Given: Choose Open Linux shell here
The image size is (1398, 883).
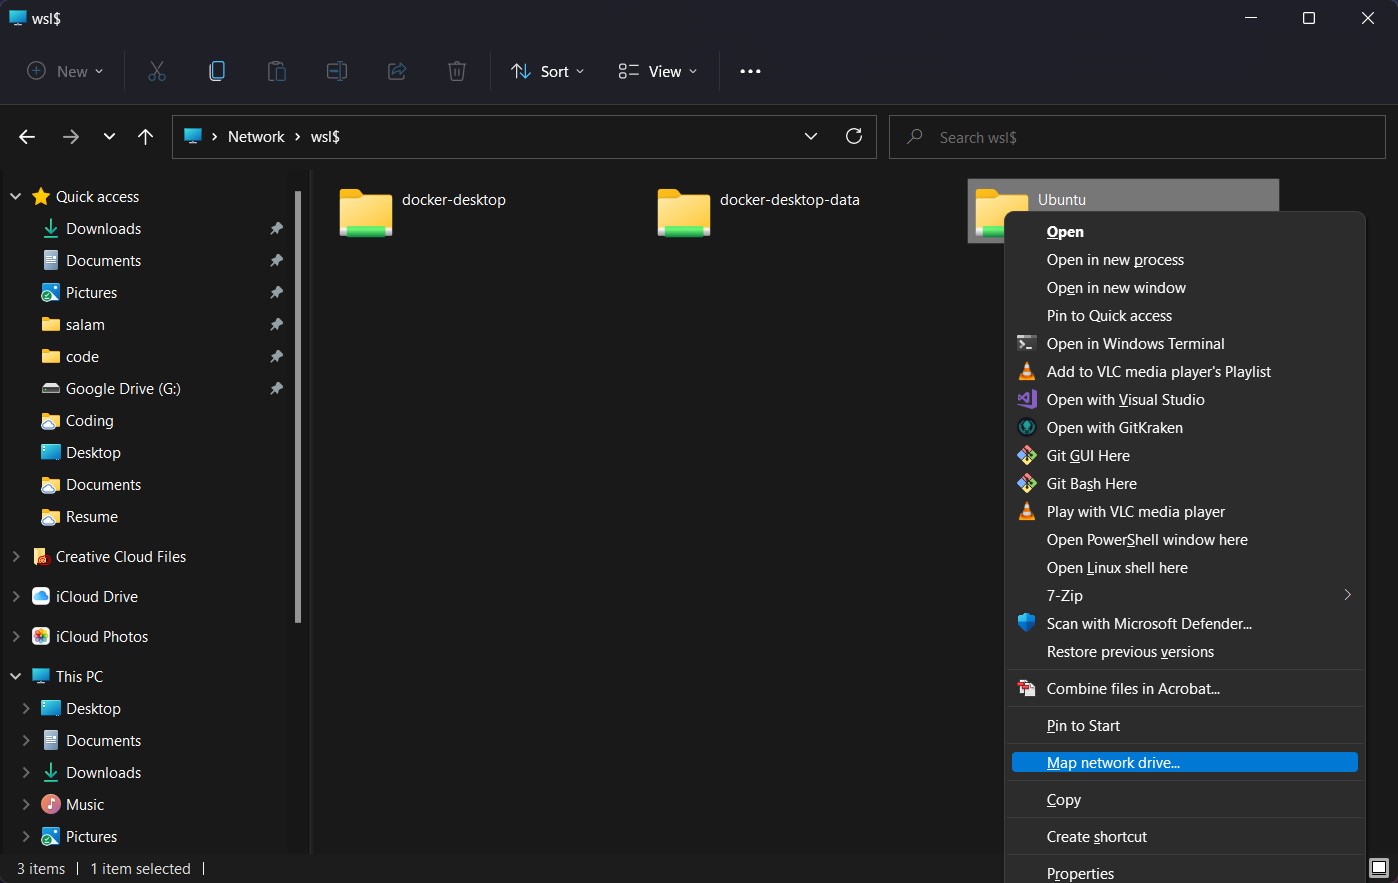Looking at the screenshot, I should coord(1185,568).
